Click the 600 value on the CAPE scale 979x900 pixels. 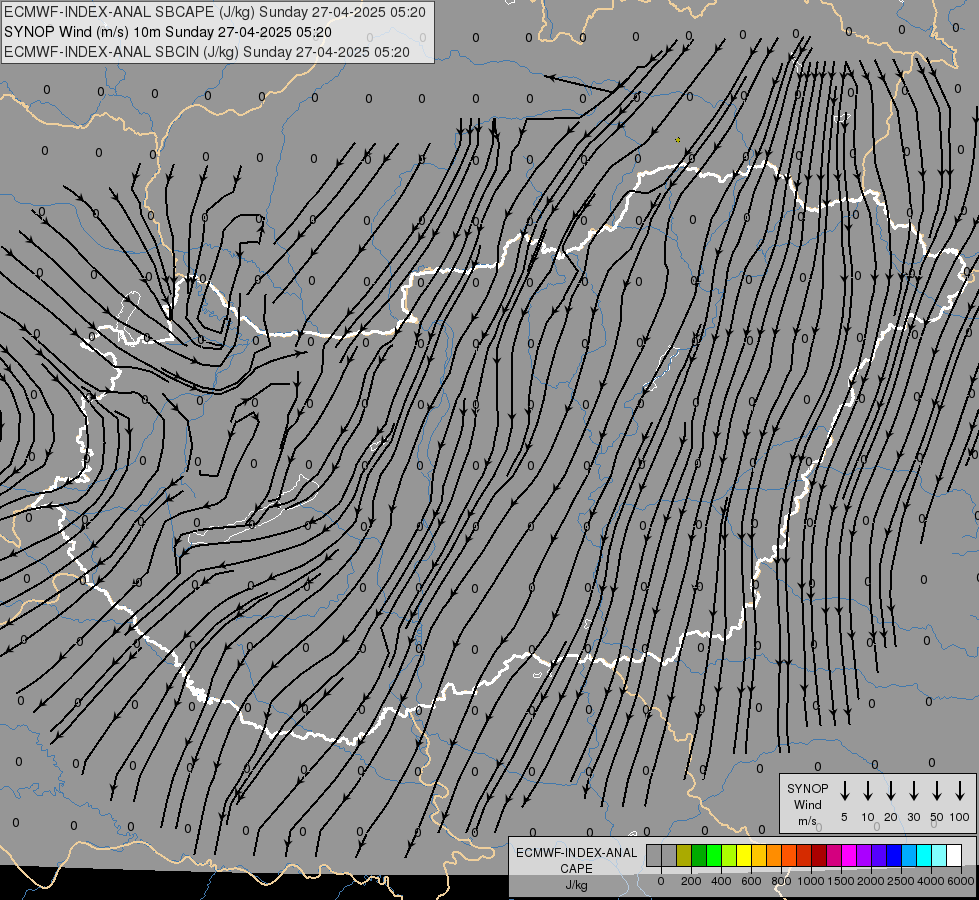click(751, 881)
